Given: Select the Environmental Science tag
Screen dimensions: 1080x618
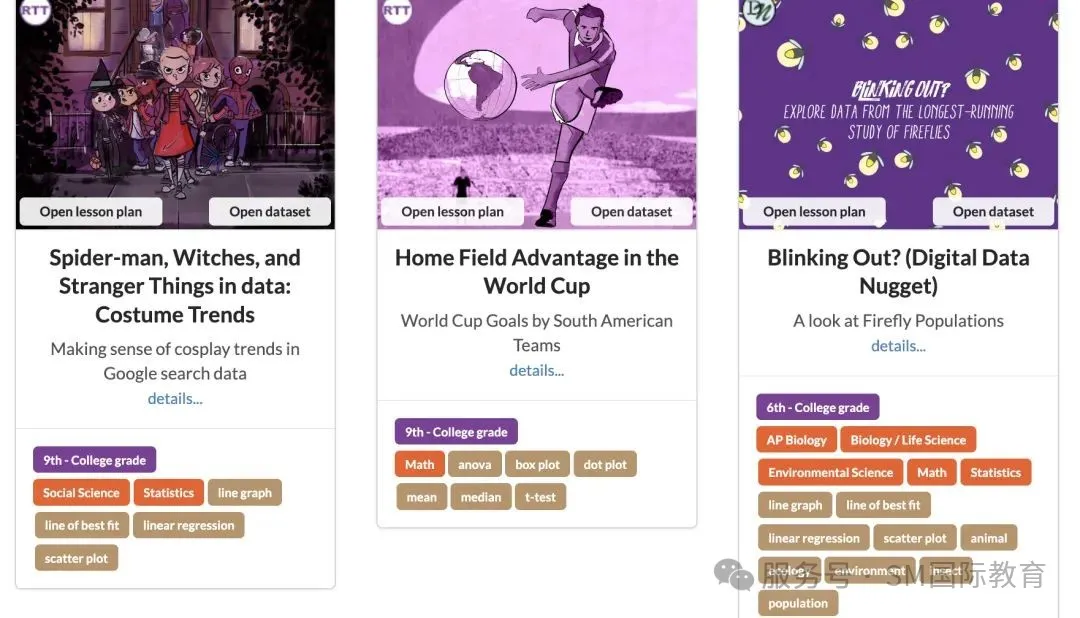Looking at the screenshot, I should click(830, 472).
